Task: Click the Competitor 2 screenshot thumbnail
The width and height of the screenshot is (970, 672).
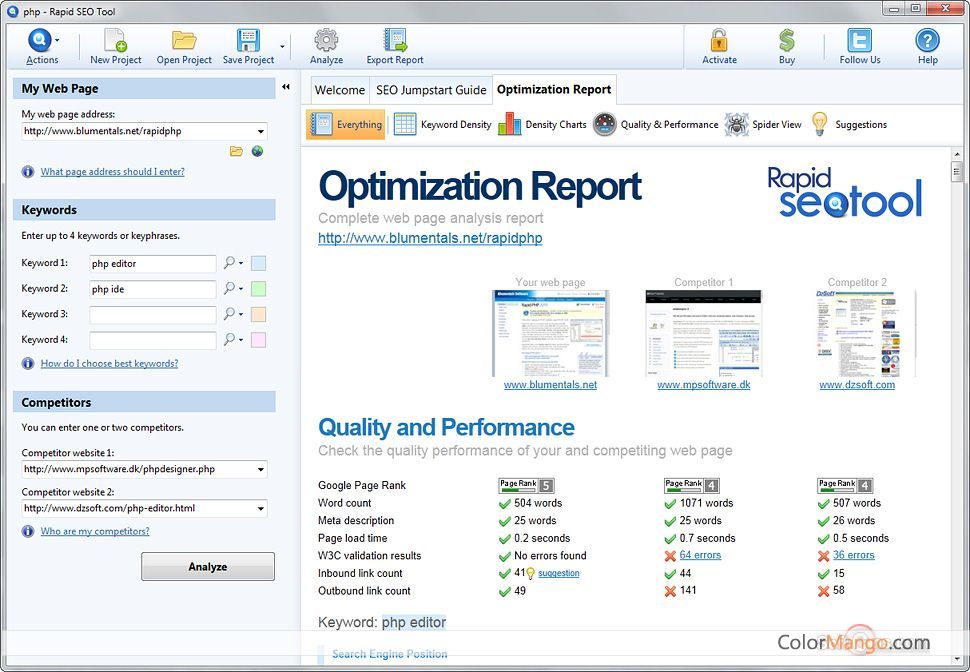Action: 857,333
